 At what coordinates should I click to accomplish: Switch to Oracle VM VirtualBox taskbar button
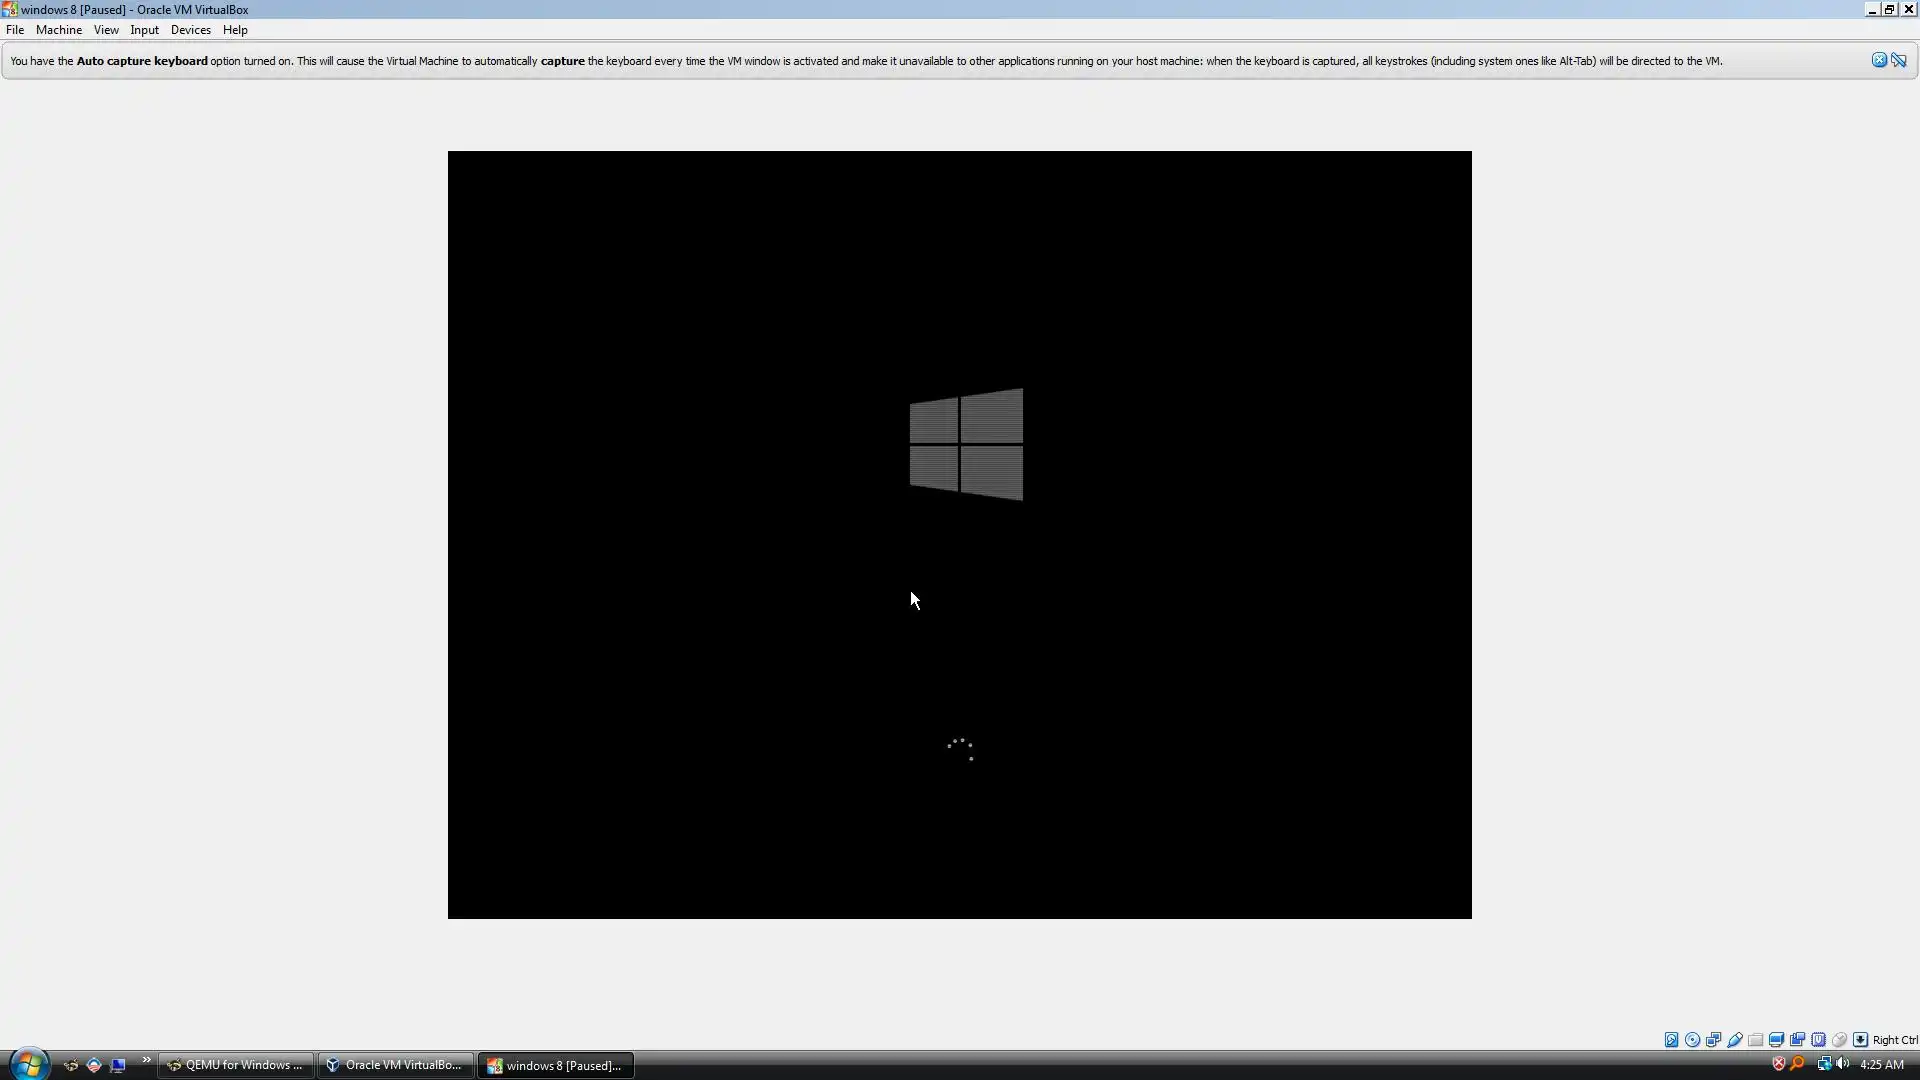click(x=396, y=1065)
